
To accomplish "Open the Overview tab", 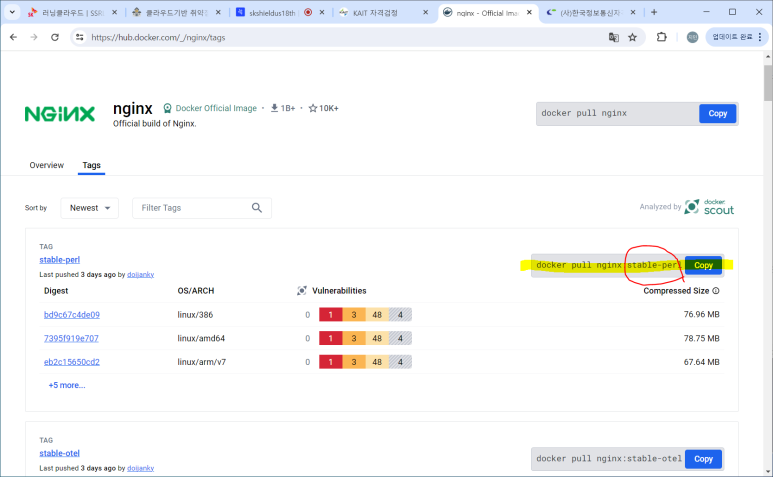I will [46, 165].
